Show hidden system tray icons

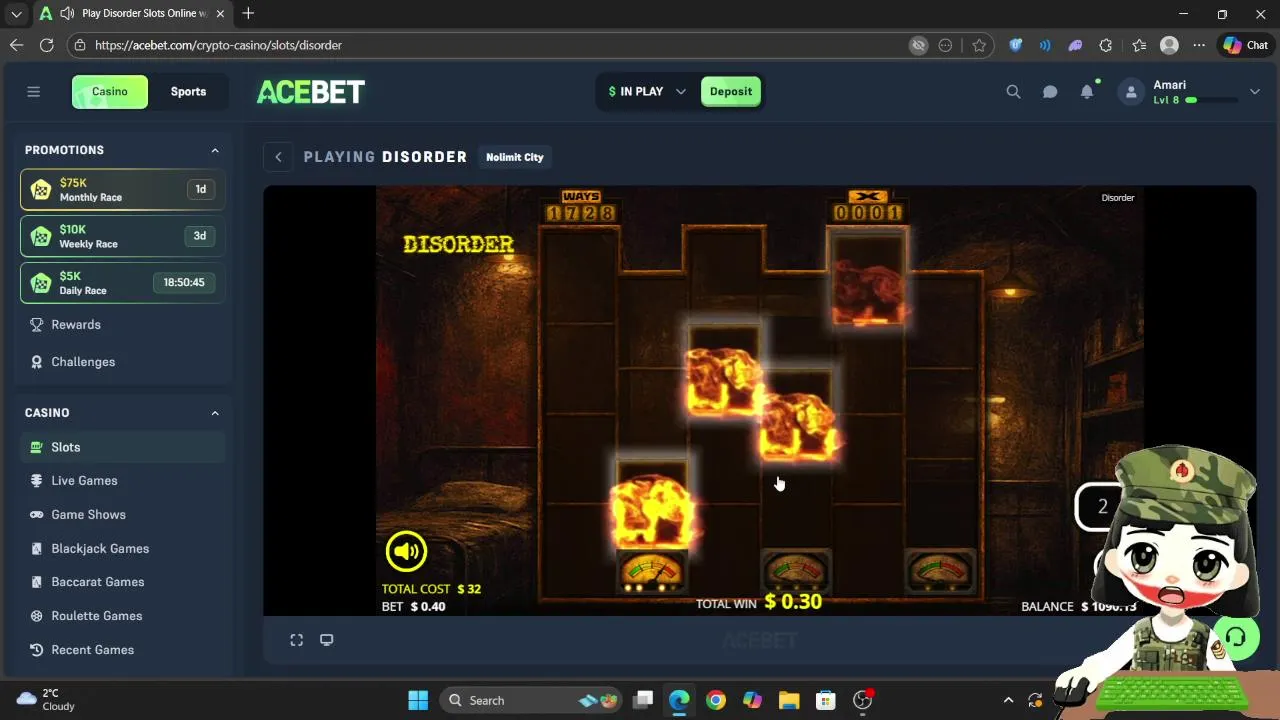pyautogui.click(x=1008, y=700)
